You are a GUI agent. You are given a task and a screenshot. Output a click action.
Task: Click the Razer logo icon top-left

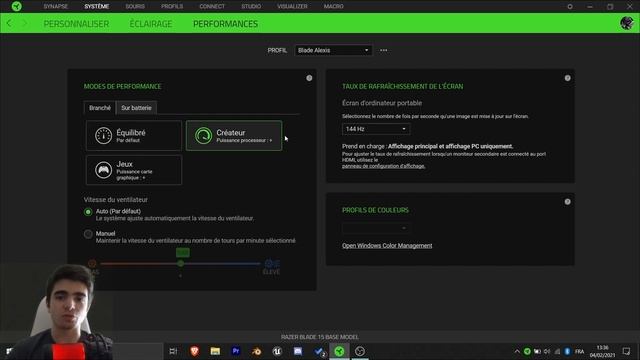point(16,6)
